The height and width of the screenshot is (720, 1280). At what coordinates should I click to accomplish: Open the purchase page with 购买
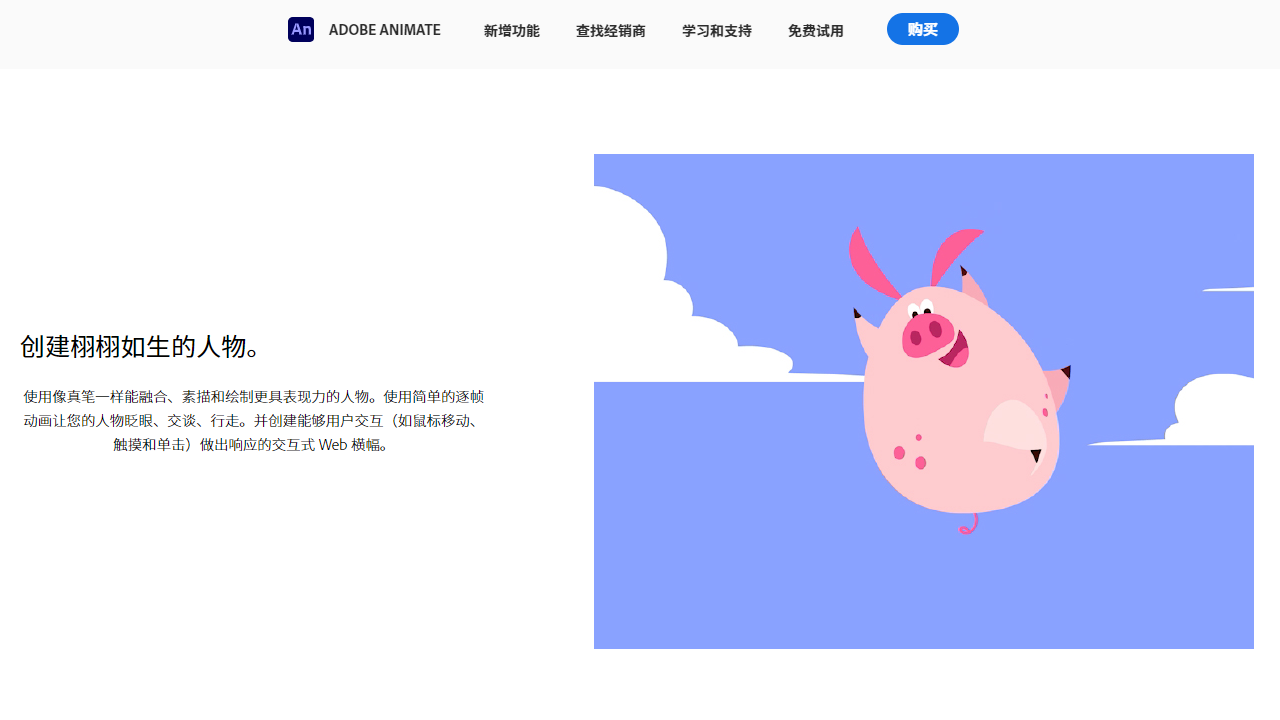922,29
